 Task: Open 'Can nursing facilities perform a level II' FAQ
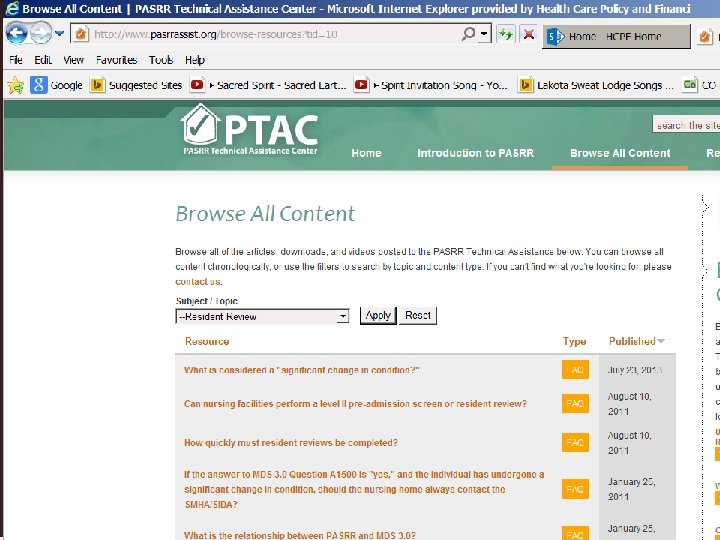(355, 404)
